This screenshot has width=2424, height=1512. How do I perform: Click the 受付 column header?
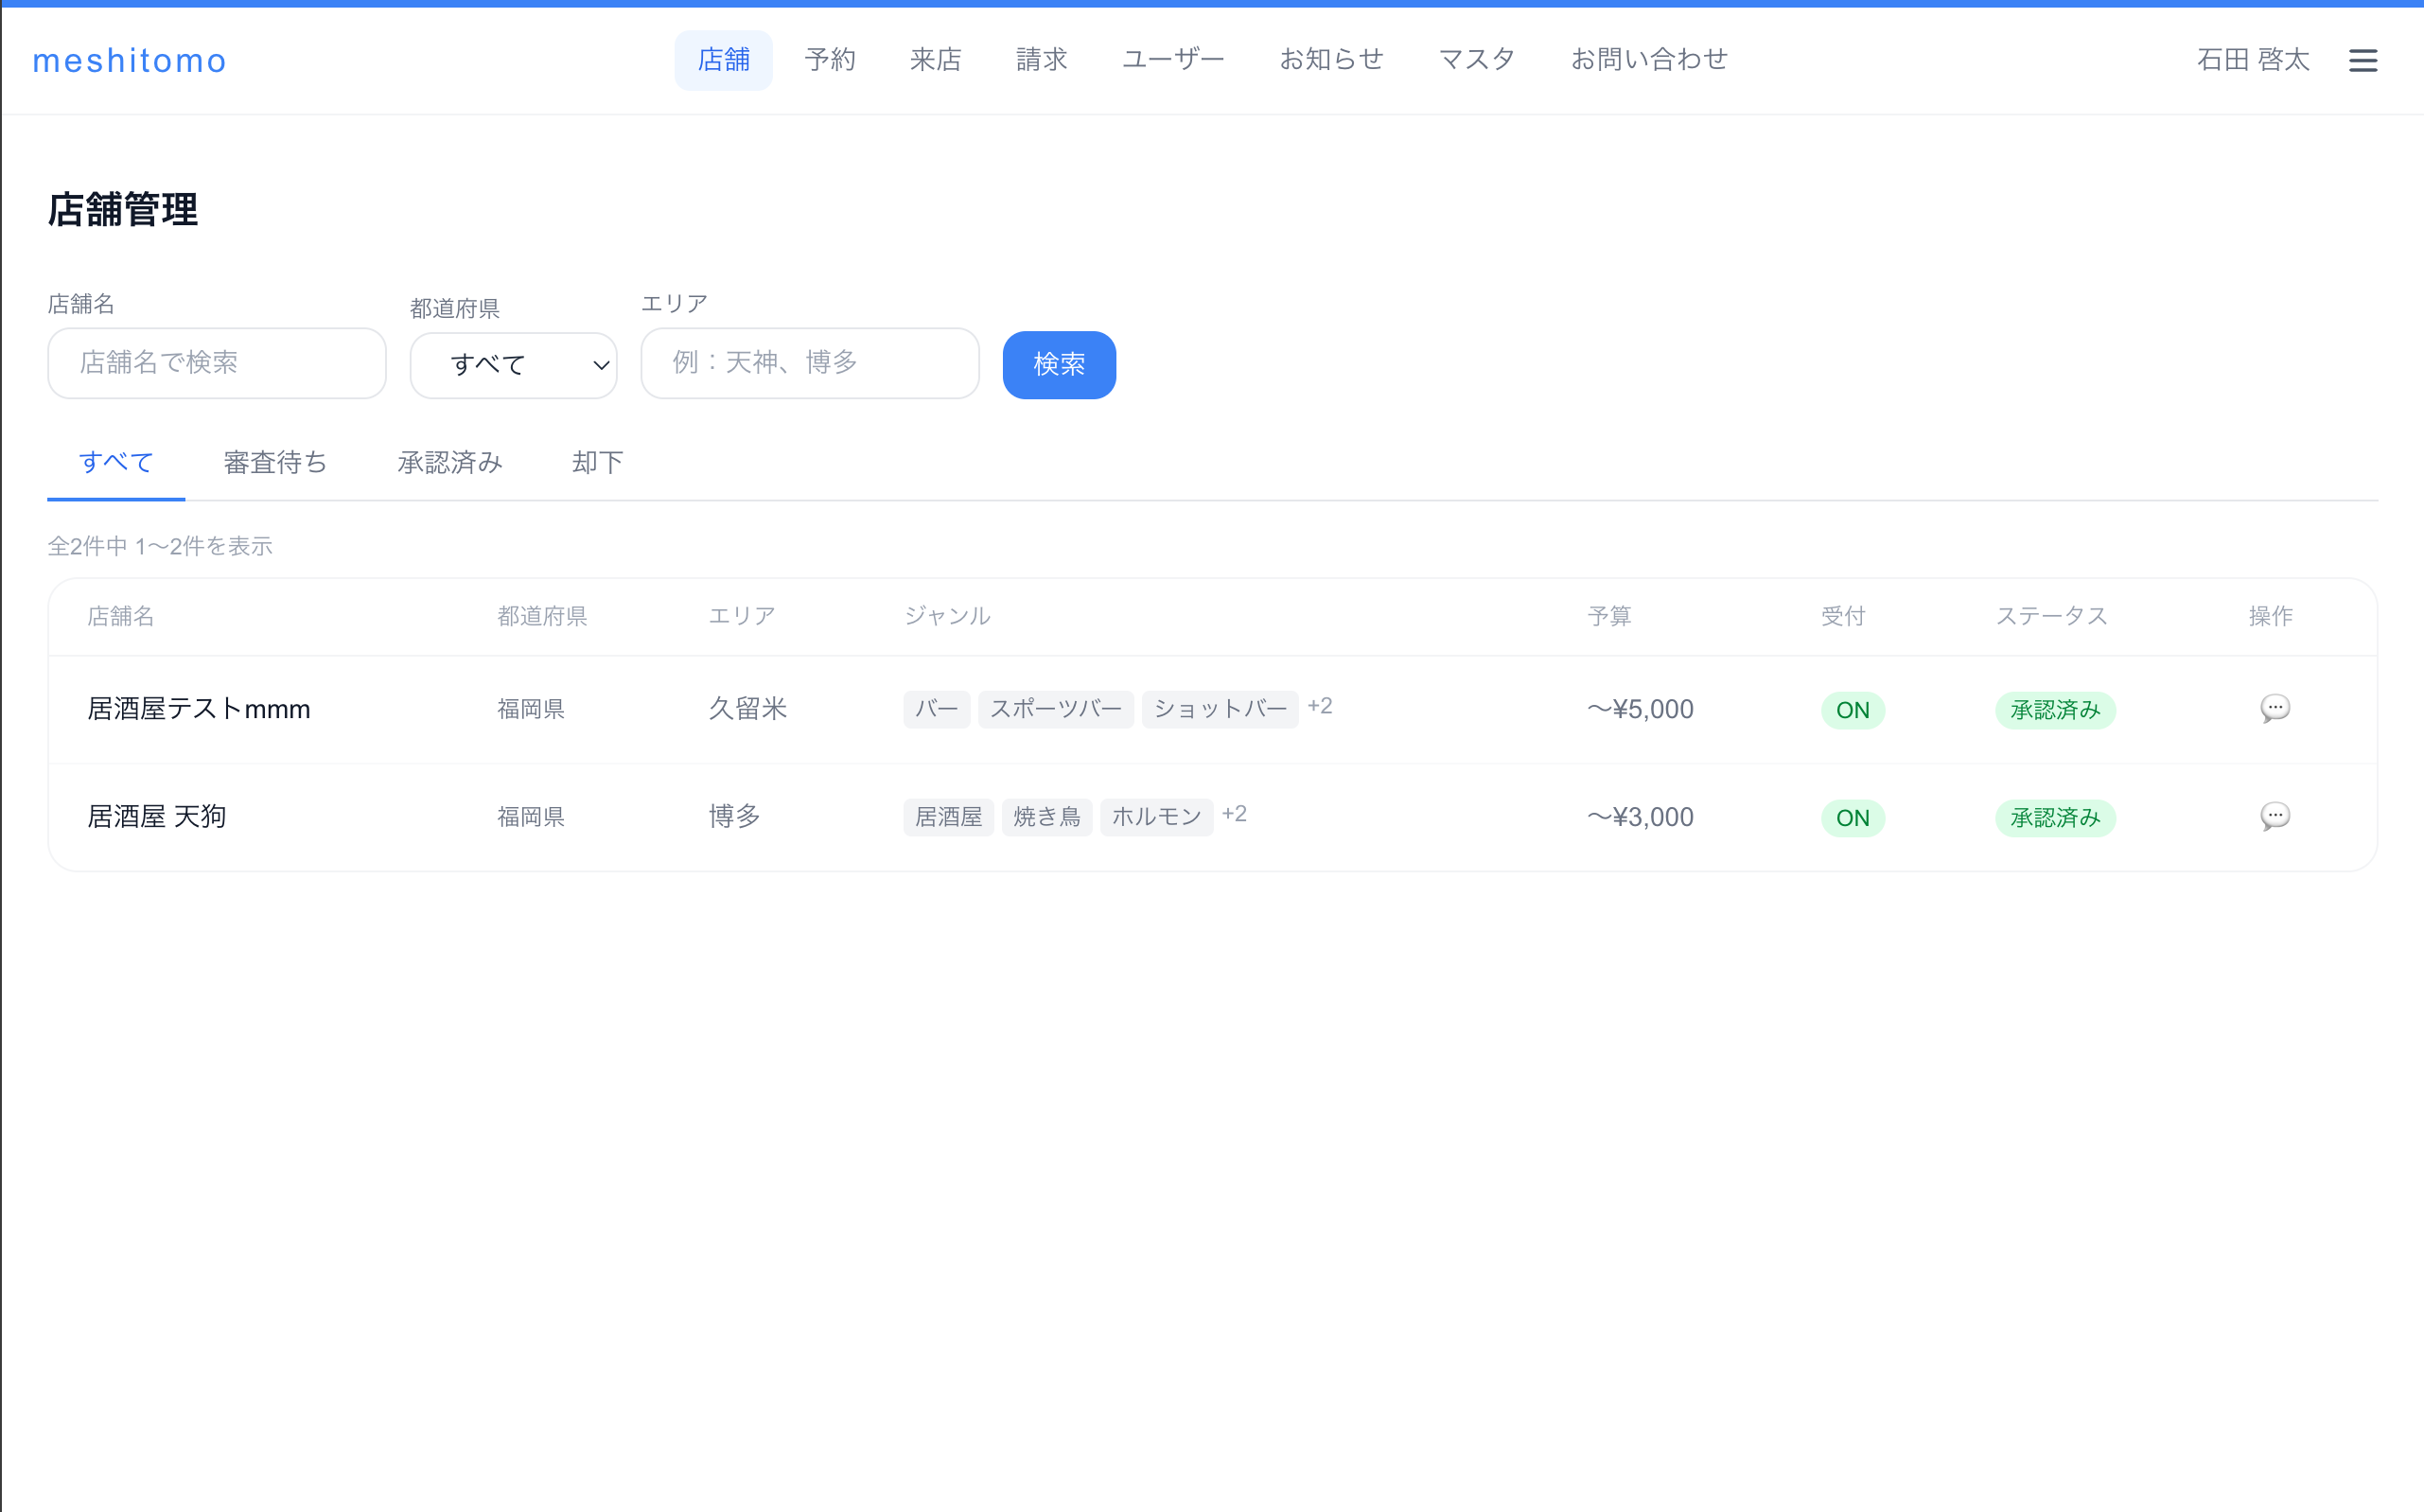[x=1843, y=616]
